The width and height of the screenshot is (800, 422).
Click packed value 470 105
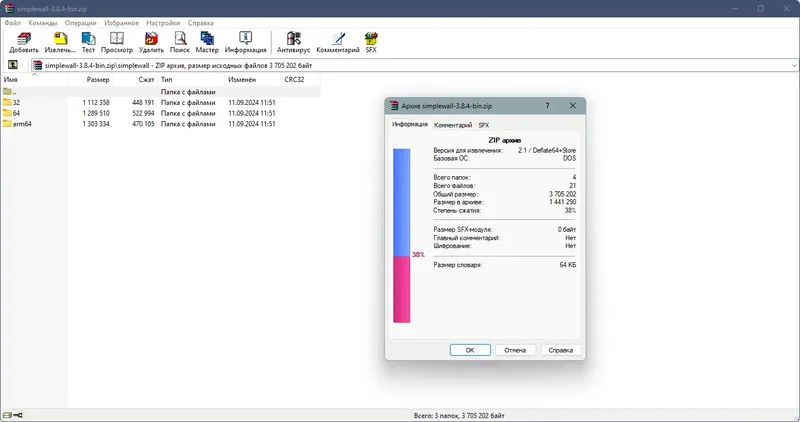pyautogui.click(x=143, y=124)
